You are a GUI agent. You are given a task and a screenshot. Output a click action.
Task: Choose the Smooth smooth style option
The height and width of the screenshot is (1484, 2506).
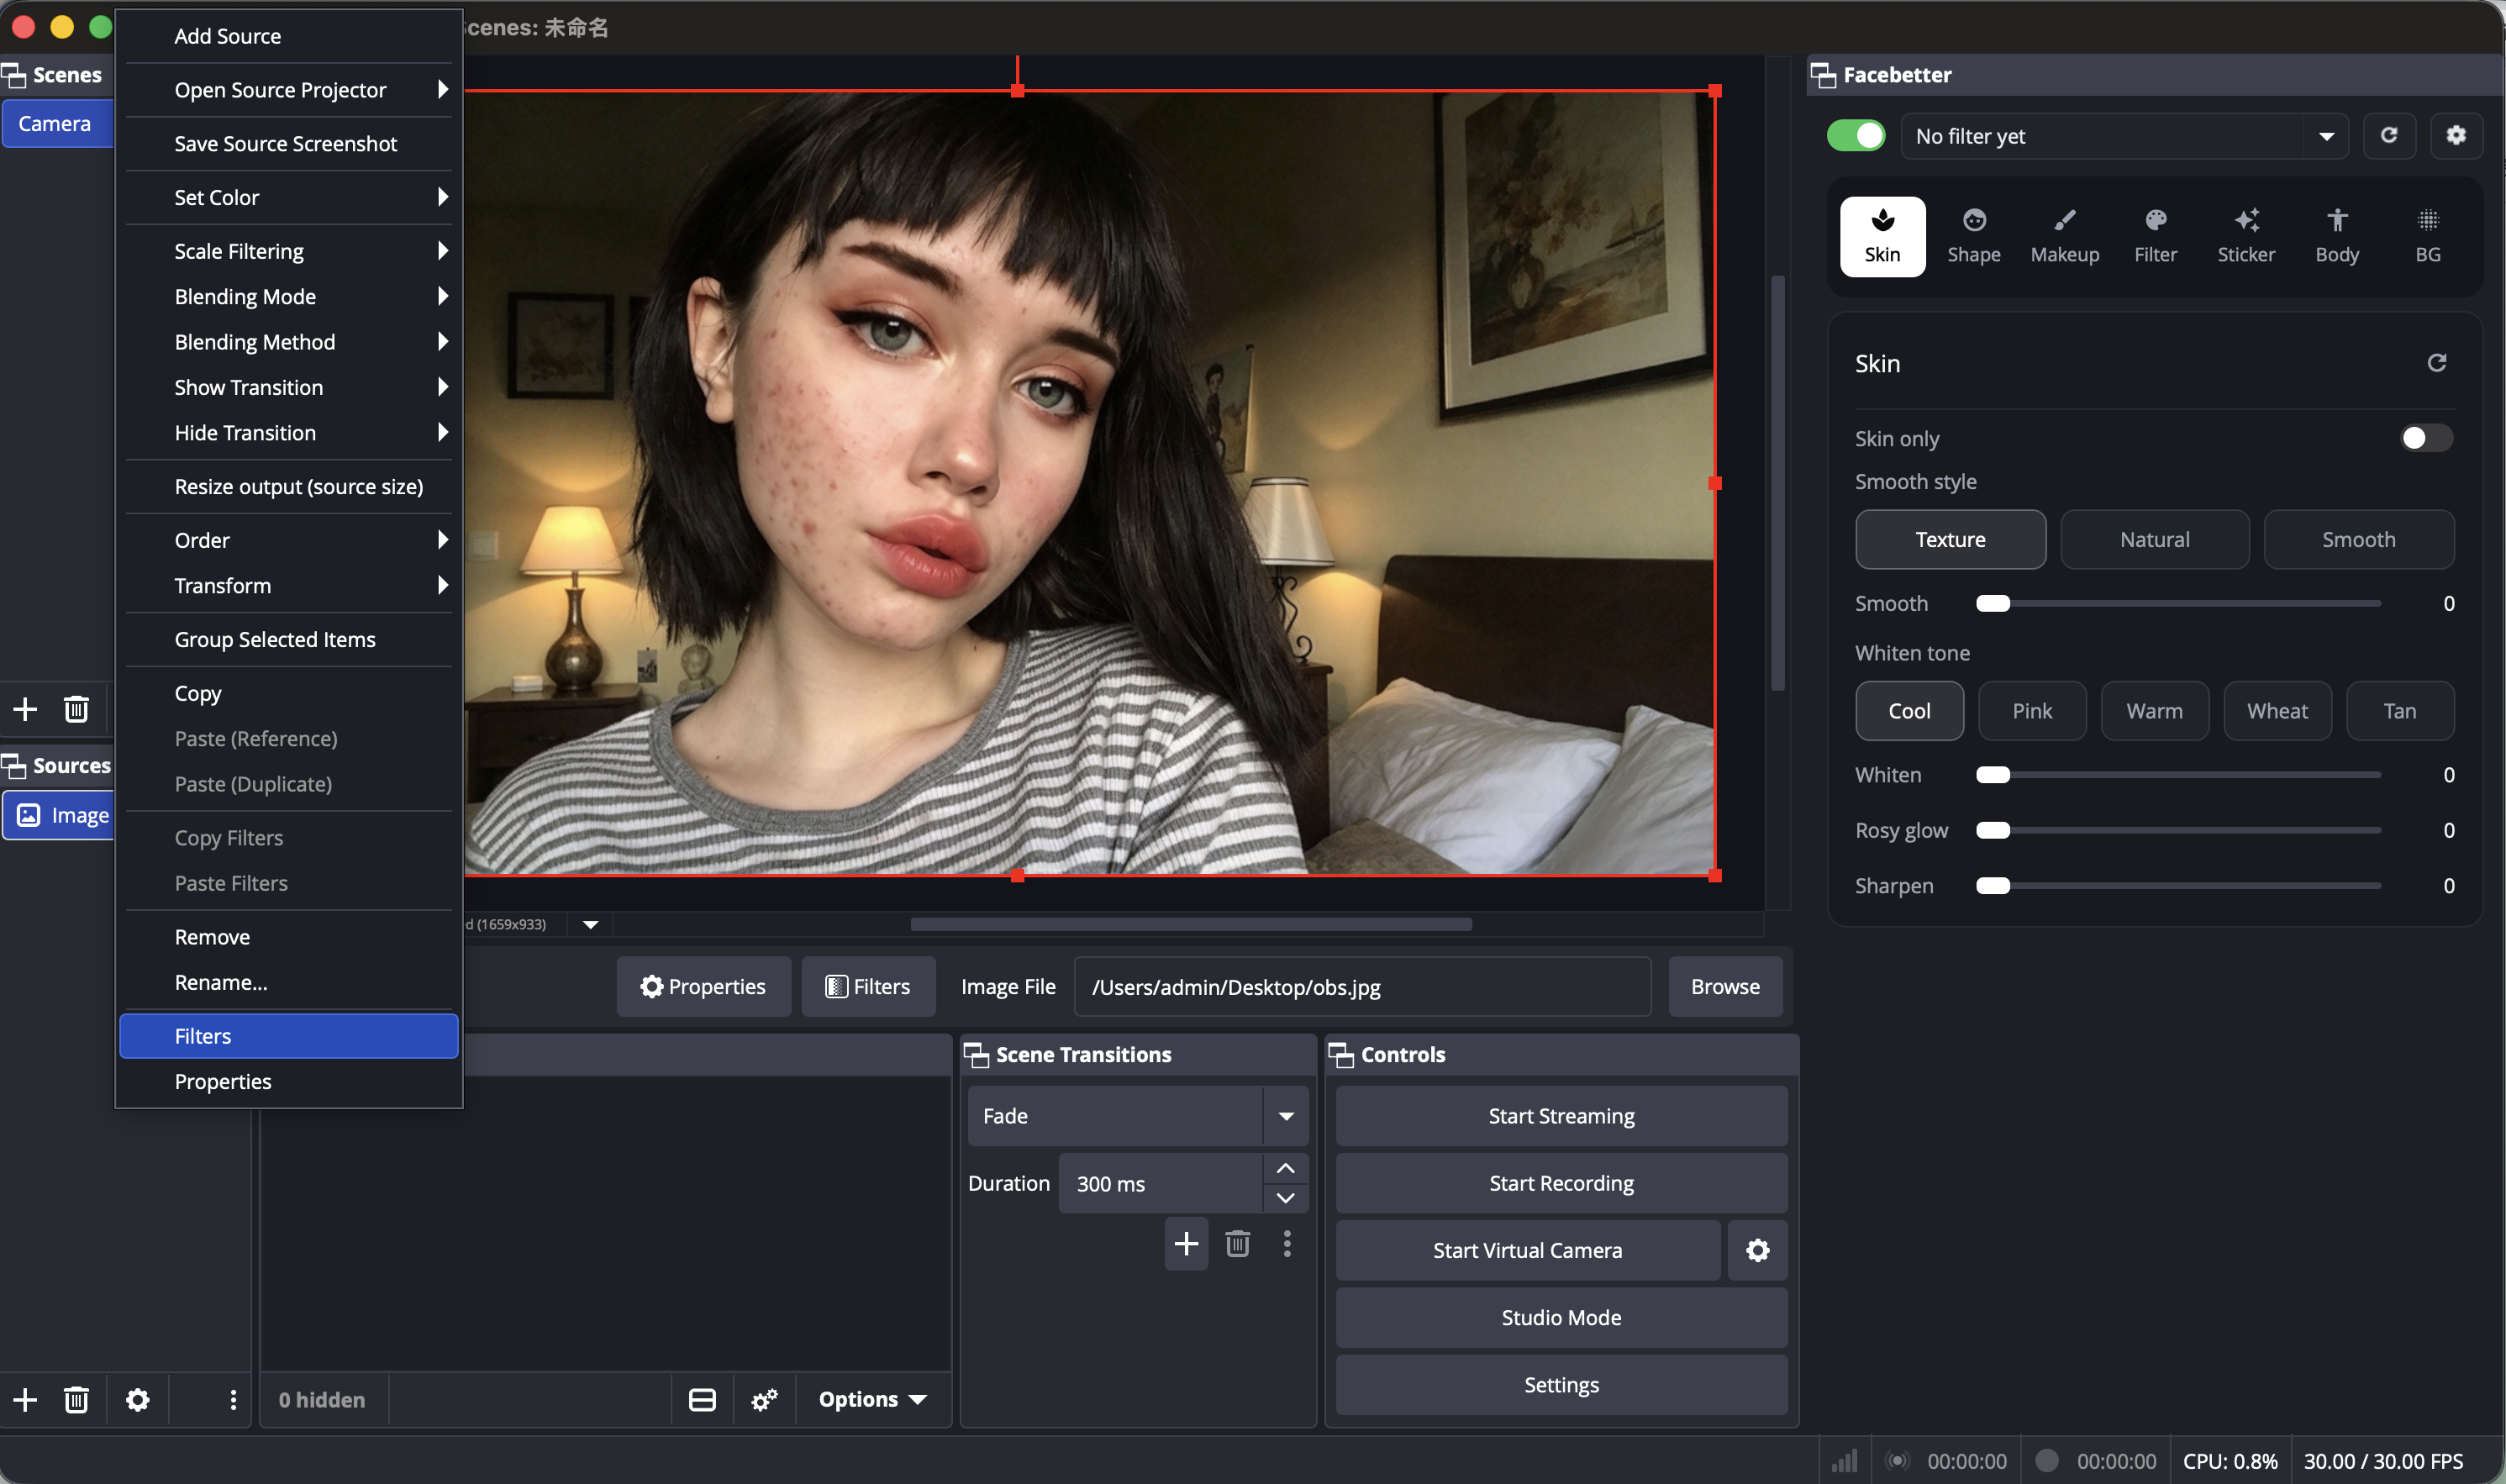pyautogui.click(x=2358, y=539)
